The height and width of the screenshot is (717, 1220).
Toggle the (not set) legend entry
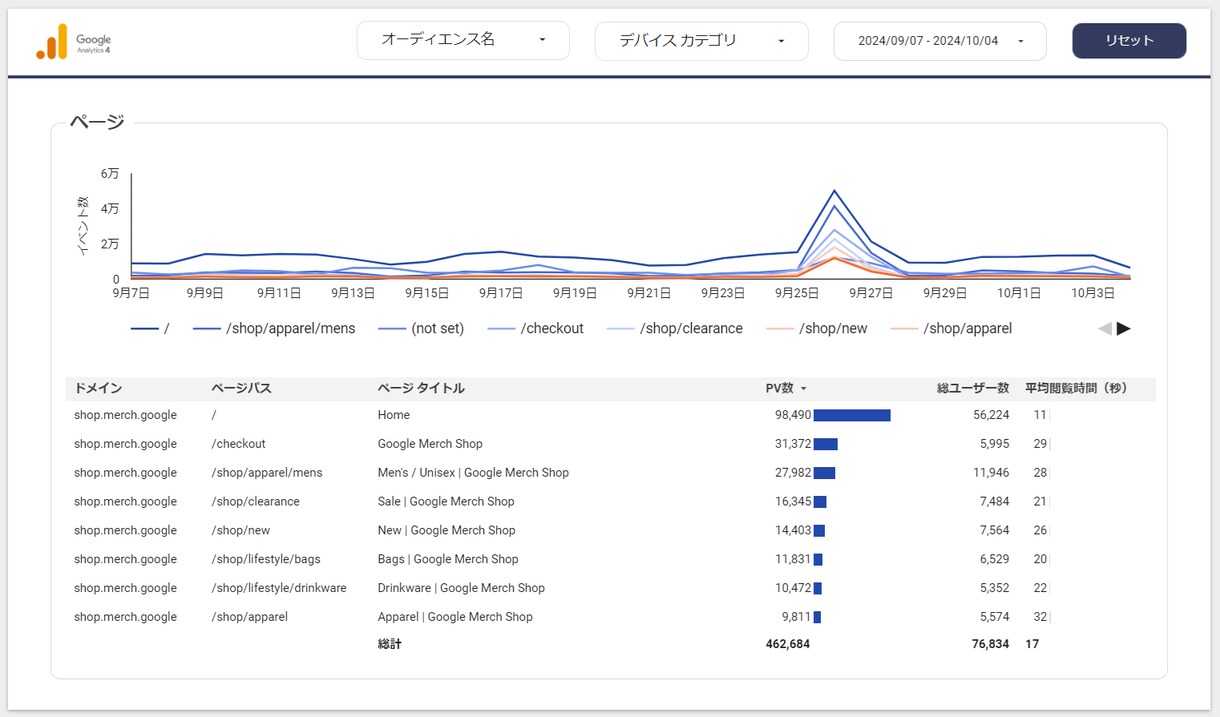pos(421,328)
